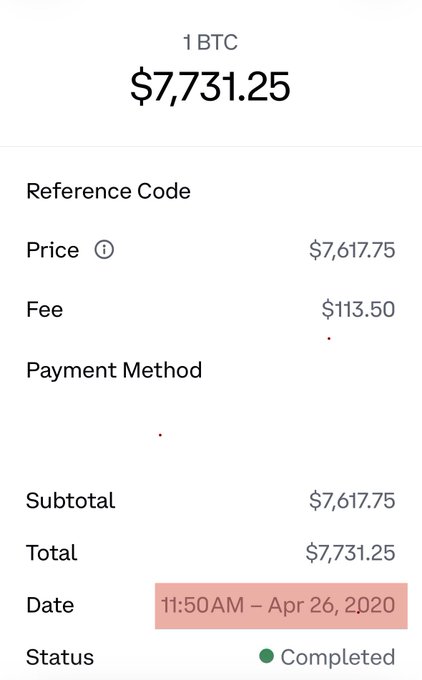Click the Payment Method row
Viewport: 422px width, 680px height.
coord(211,370)
